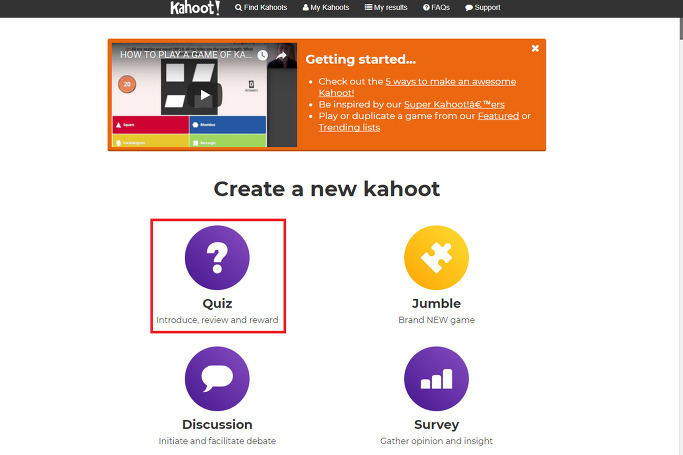Click the video title 'HOW TO PLAY A GAME OF KA...'
This screenshot has width=683, height=455.
(x=186, y=55)
